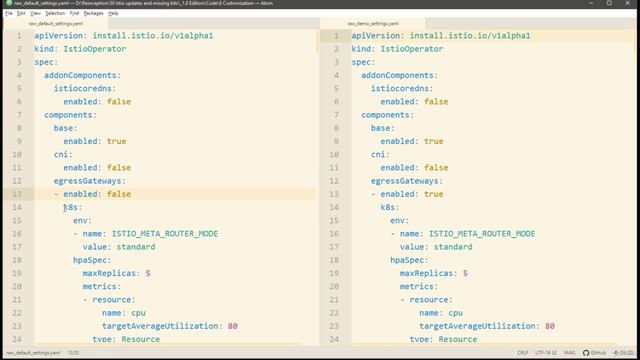
Task: Click 'install.istio.io/v1alpha1' in right pane
Action: 470,36
